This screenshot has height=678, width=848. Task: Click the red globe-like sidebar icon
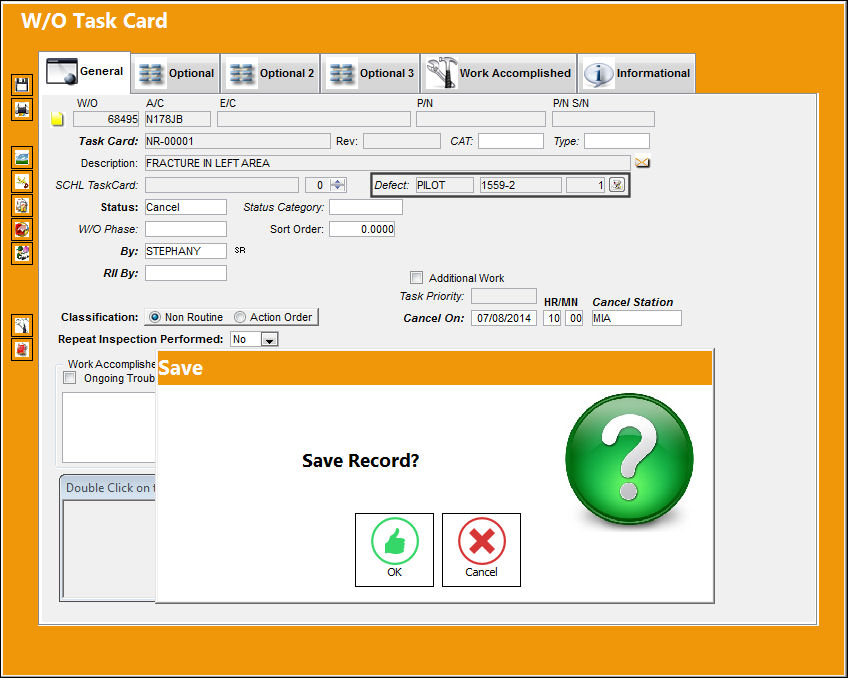22,230
